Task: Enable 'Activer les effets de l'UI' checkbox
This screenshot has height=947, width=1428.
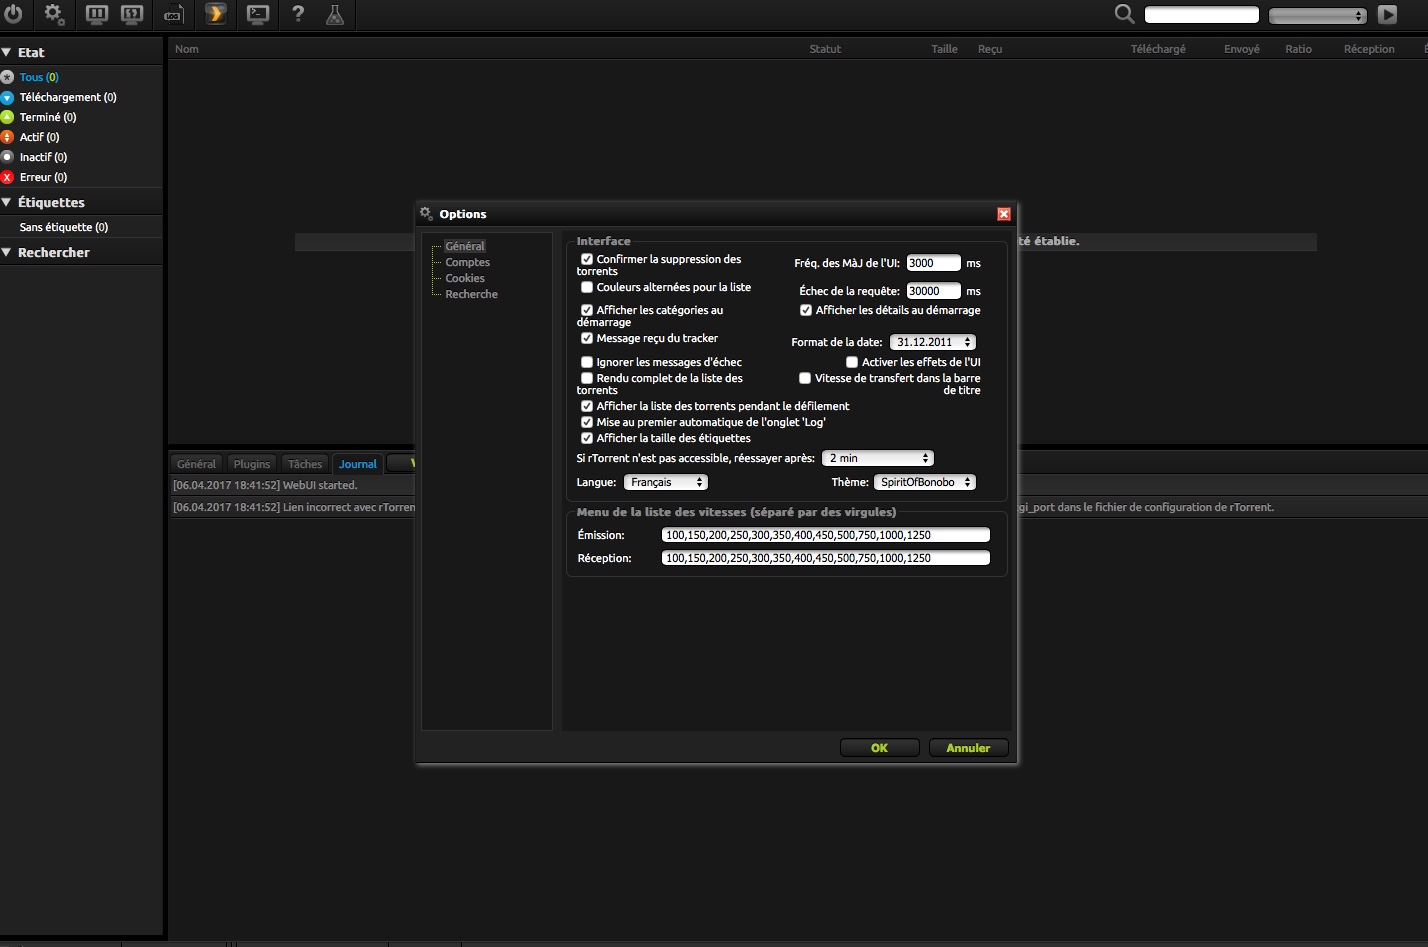Action: (x=852, y=362)
